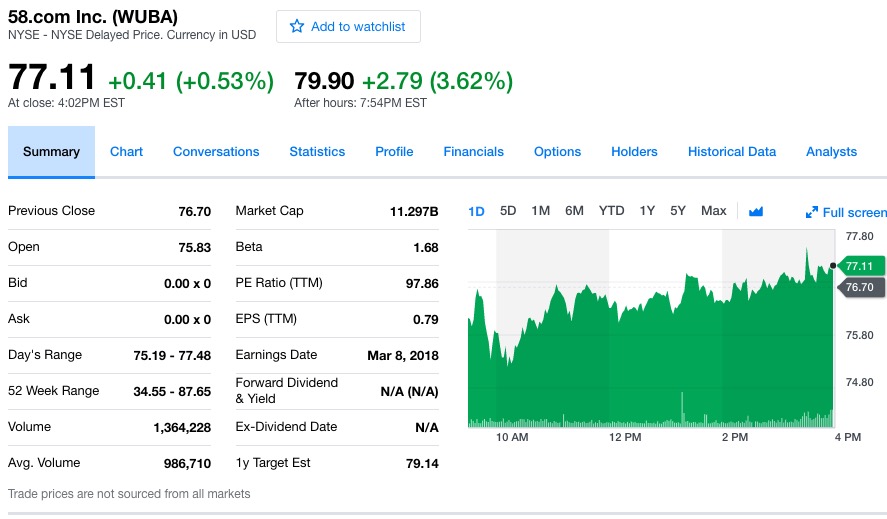
Task: Click the trade prices disclaimer text
Action: 129,494
